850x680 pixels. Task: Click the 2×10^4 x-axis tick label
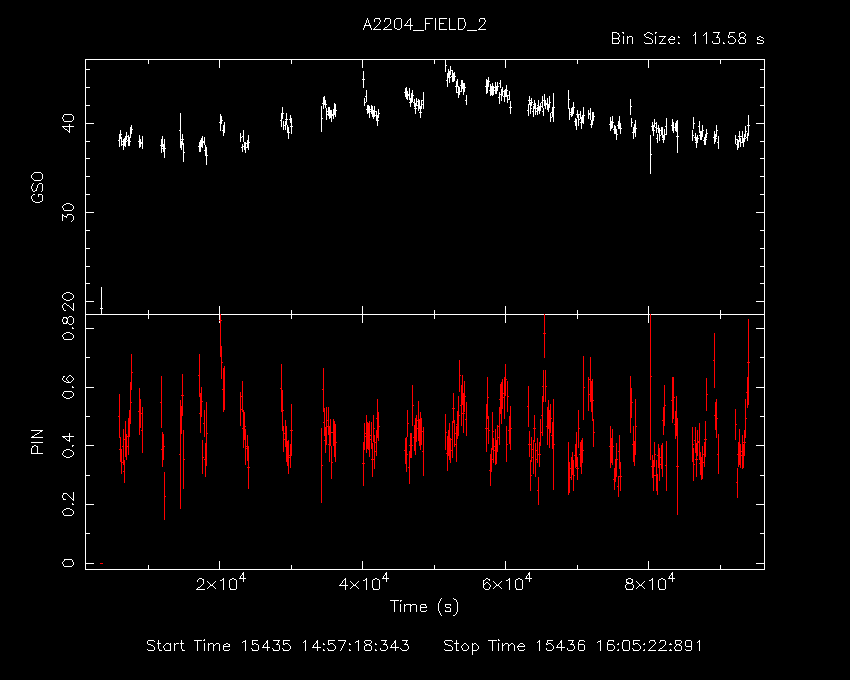pyautogui.click(x=220, y=583)
